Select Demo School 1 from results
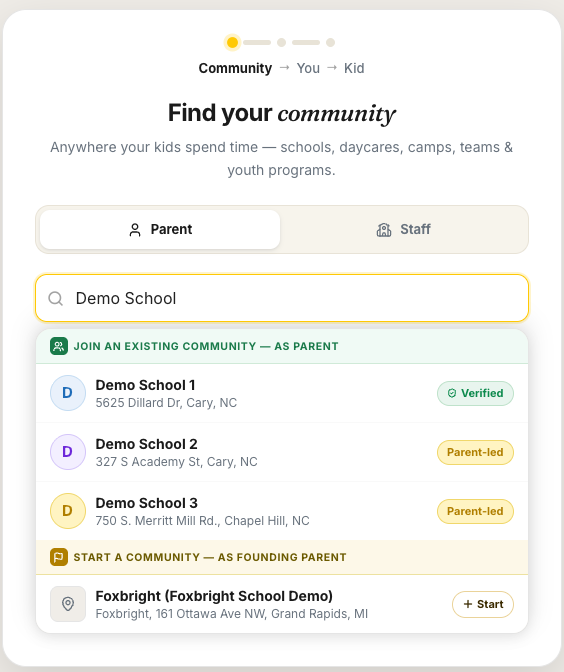The height and width of the screenshot is (672, 564). click(282, 393)
